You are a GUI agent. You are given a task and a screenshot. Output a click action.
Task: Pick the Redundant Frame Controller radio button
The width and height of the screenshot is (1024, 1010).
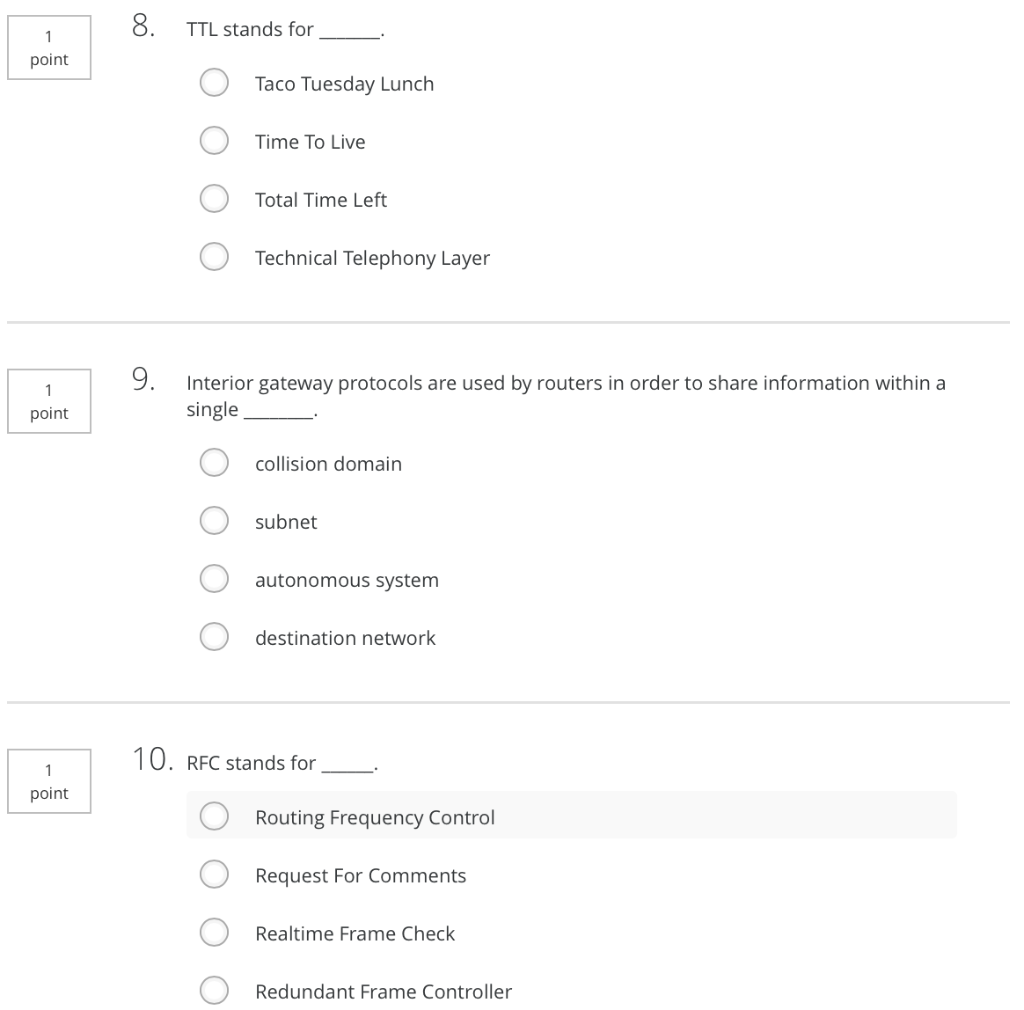point(214,991)
